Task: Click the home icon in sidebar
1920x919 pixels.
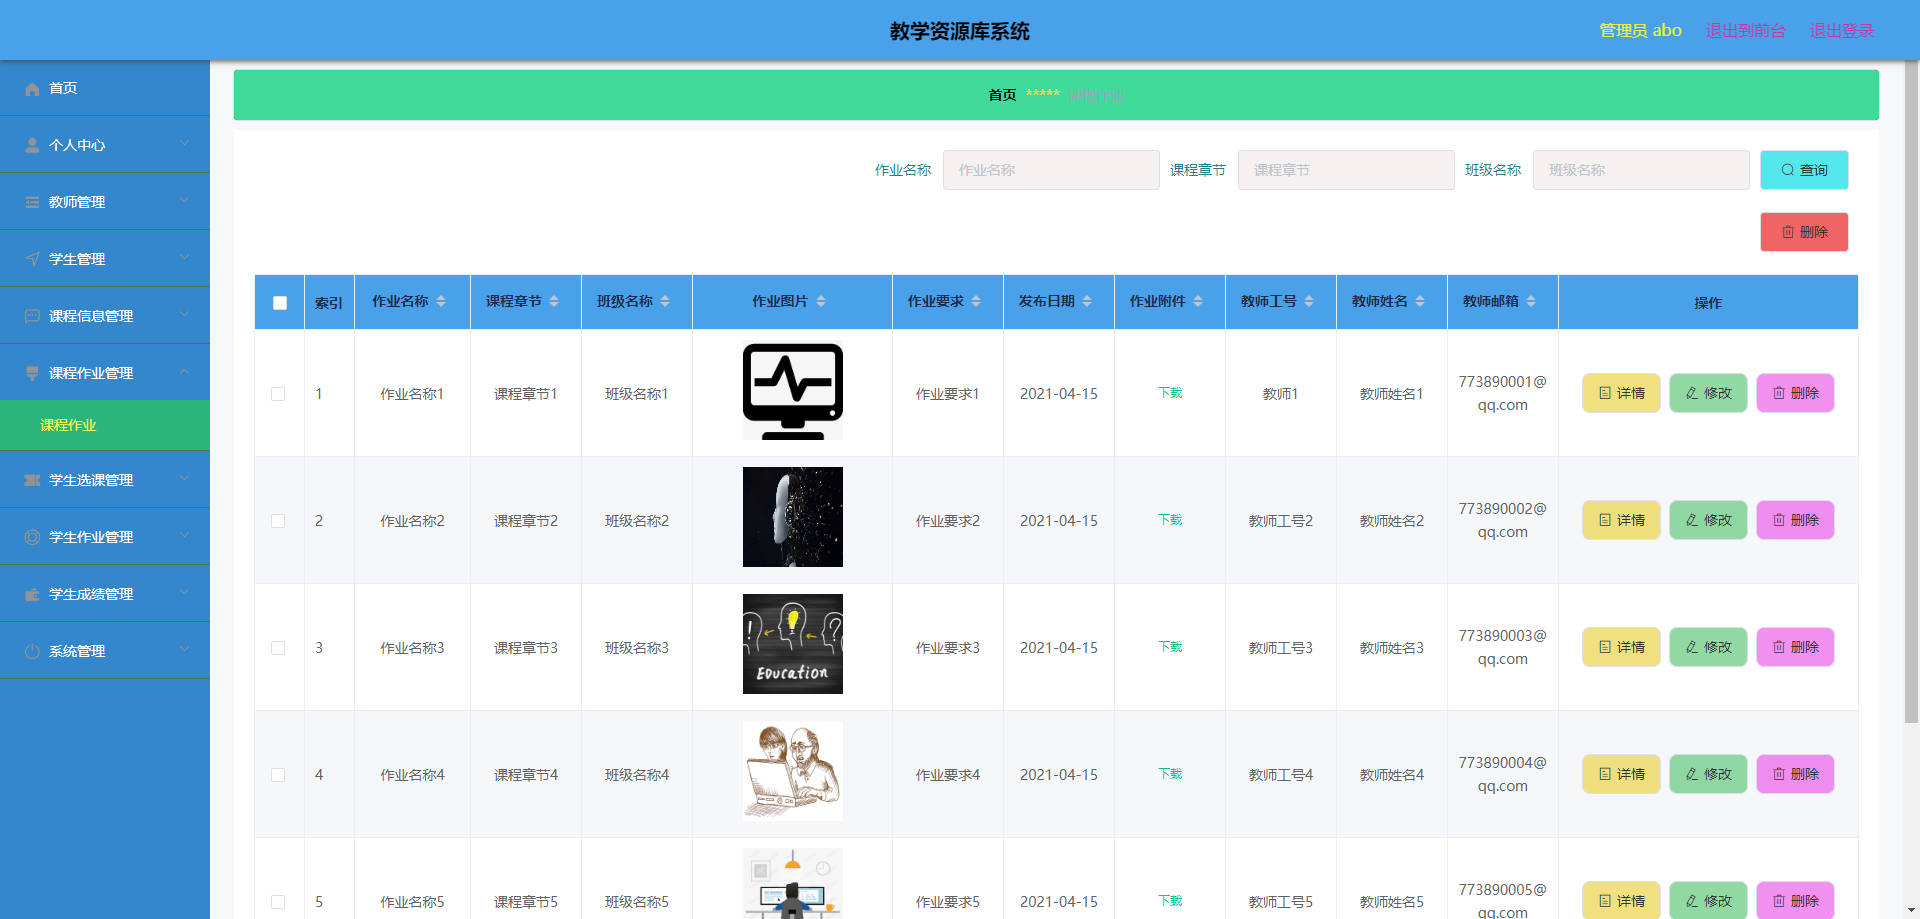Action: [x=32, y=89]
